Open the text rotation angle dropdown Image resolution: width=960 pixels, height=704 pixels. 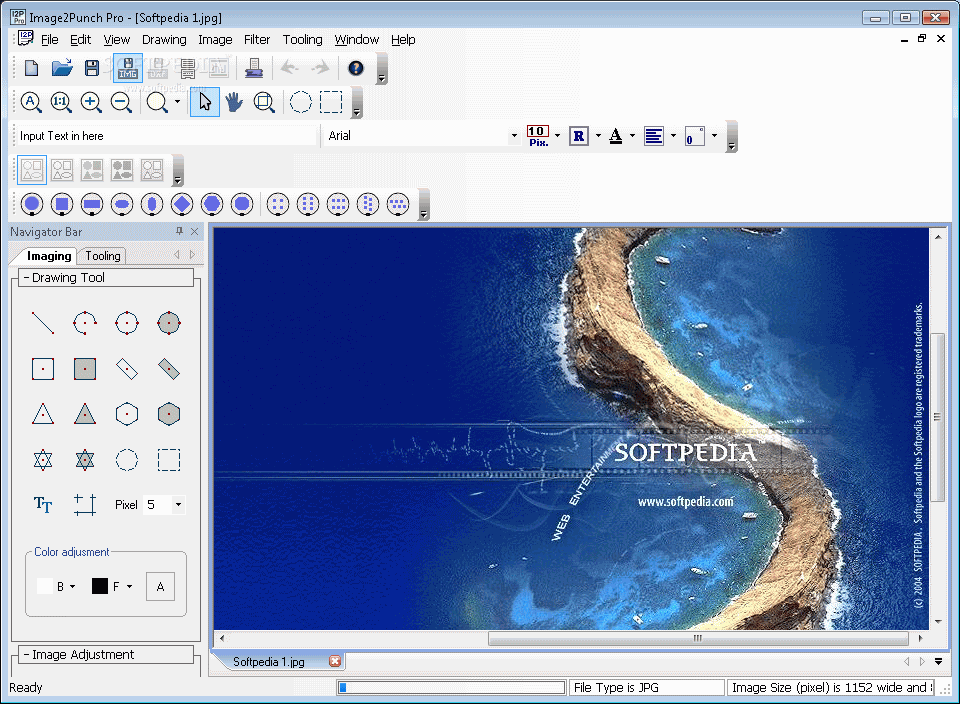click(714, 136)
